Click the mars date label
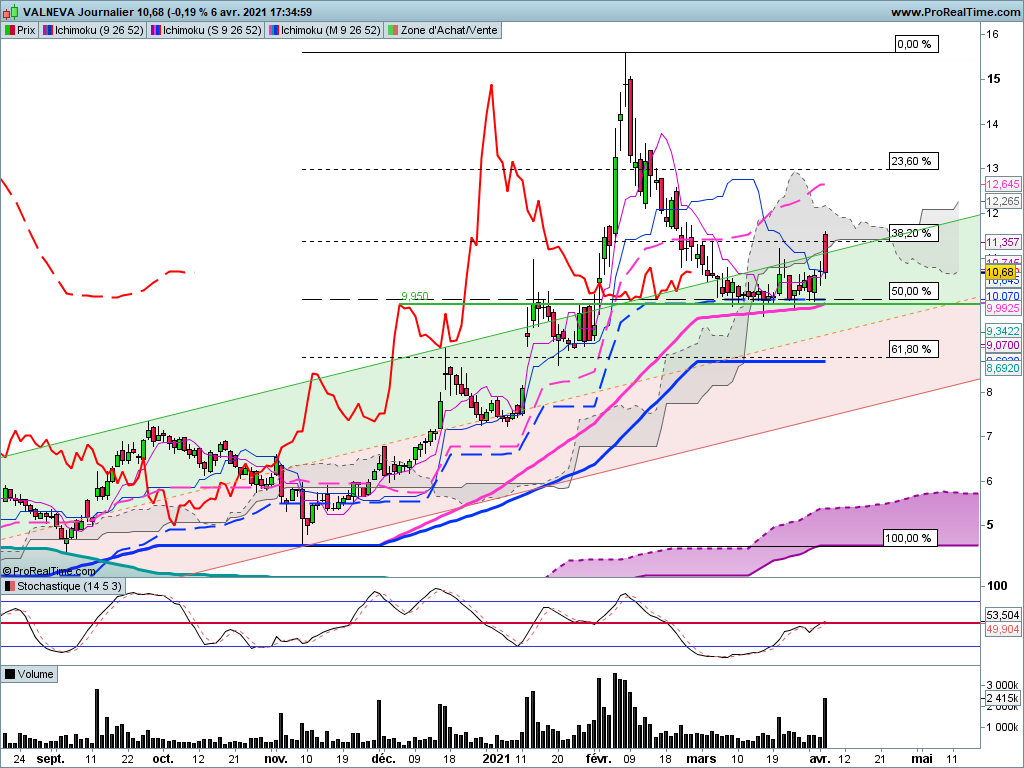This screenshot has height=768, width=1024. point(701,759)
